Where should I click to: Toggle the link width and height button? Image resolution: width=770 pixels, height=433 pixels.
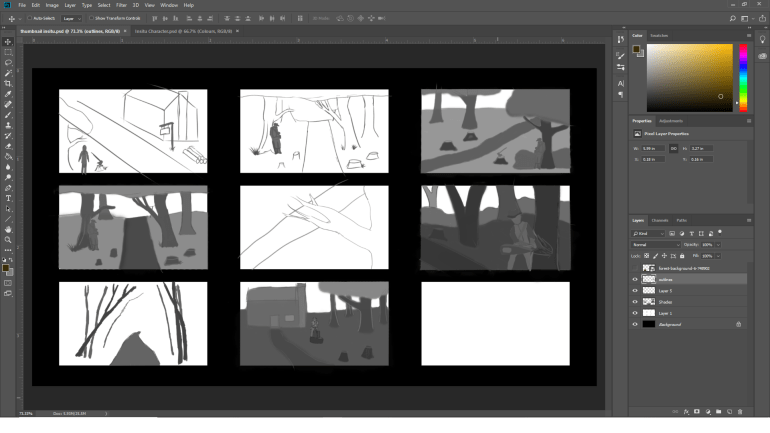(x=674, y=148)
